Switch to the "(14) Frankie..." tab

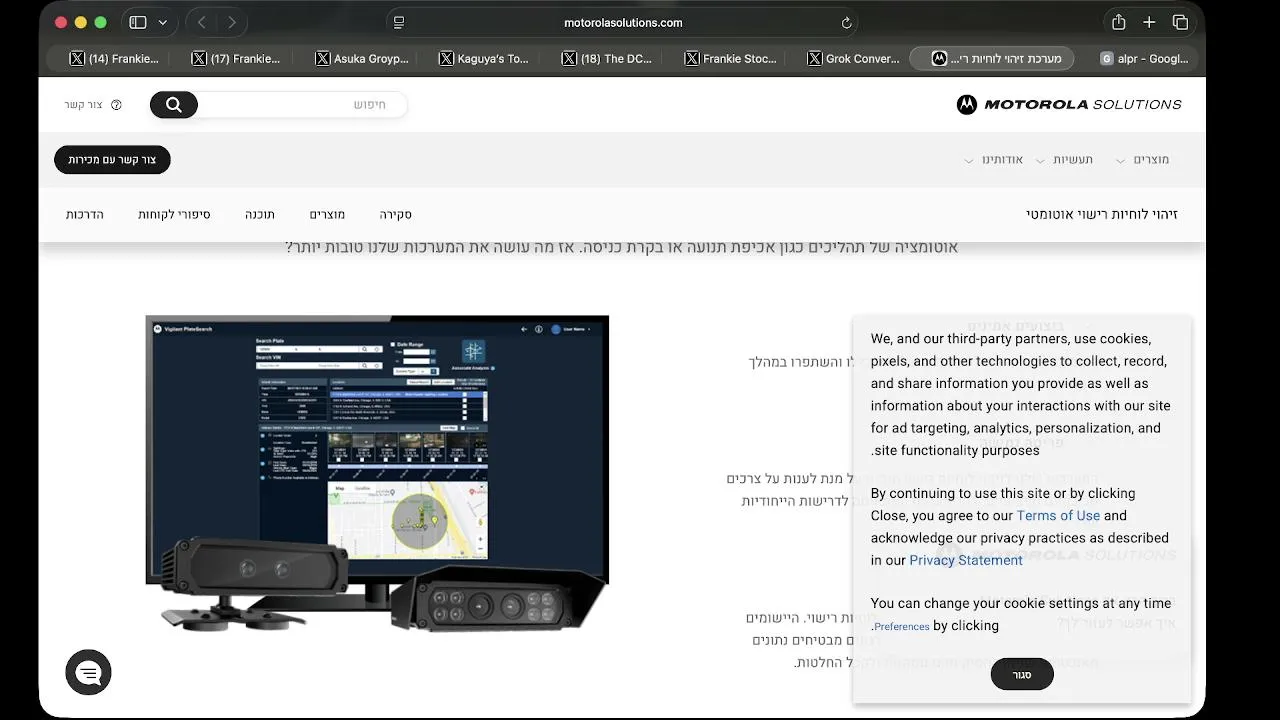tap(113, 59)
